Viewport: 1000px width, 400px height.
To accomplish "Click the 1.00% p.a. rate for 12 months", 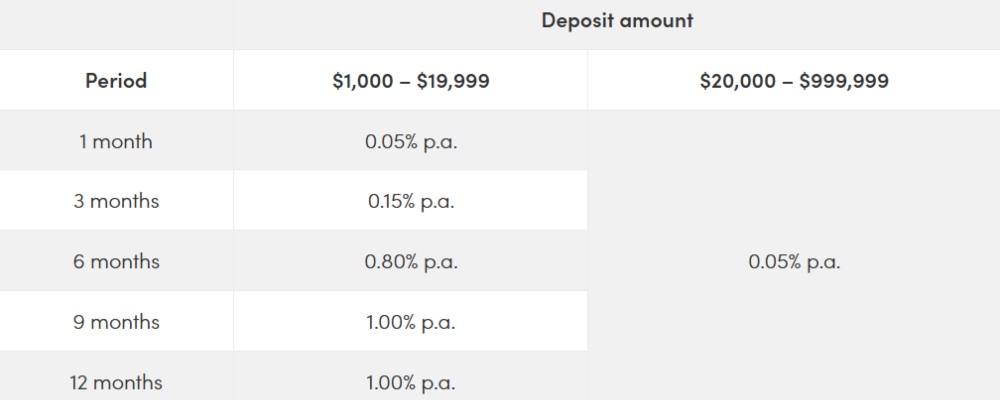I will [411, 382].
